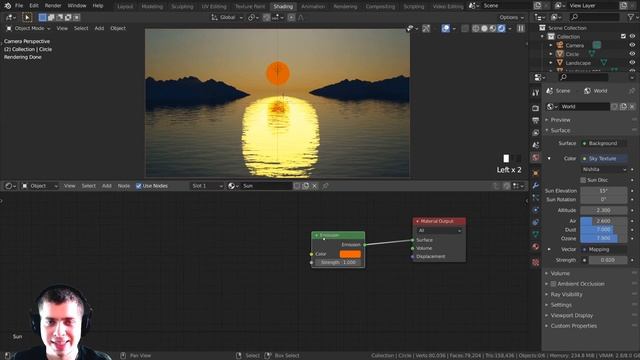The image size is (640, 360).
Task: Open the outliner filter funnel
Action: (631, 17)
